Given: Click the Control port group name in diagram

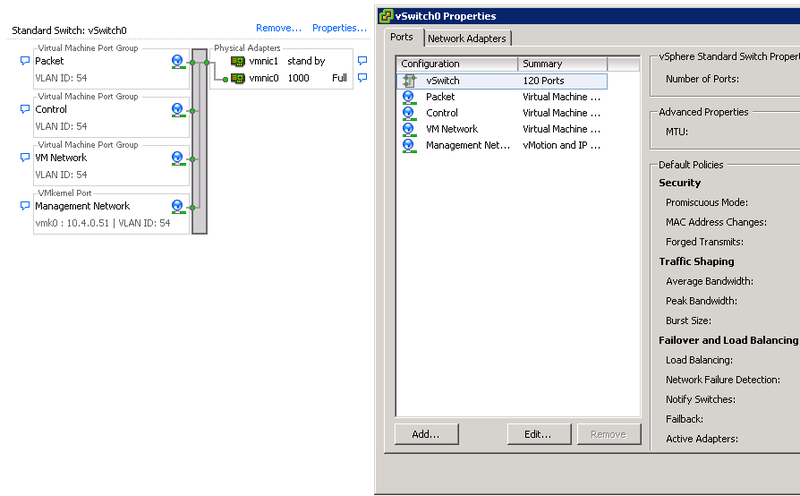Looking at the screenshot, I should coord(51,109).
